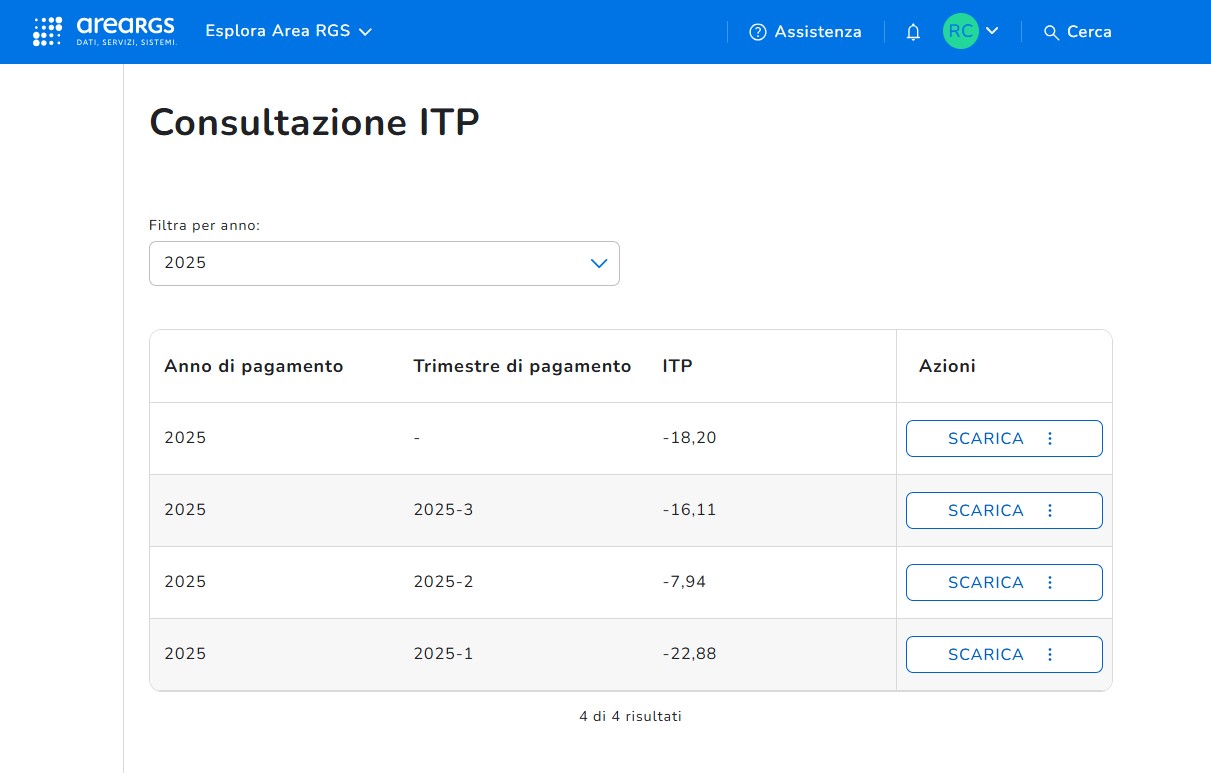The width and height of the screenshot is (1211, 773).
Task: Click the Trimestre di pagamento column header
Action: [x=522, y=366]
